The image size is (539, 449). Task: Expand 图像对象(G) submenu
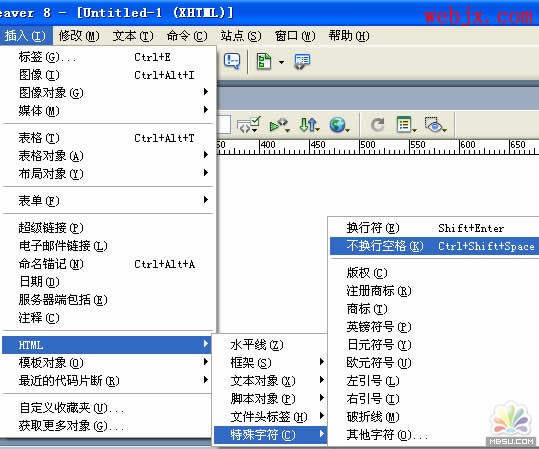(x=108, y=92)
